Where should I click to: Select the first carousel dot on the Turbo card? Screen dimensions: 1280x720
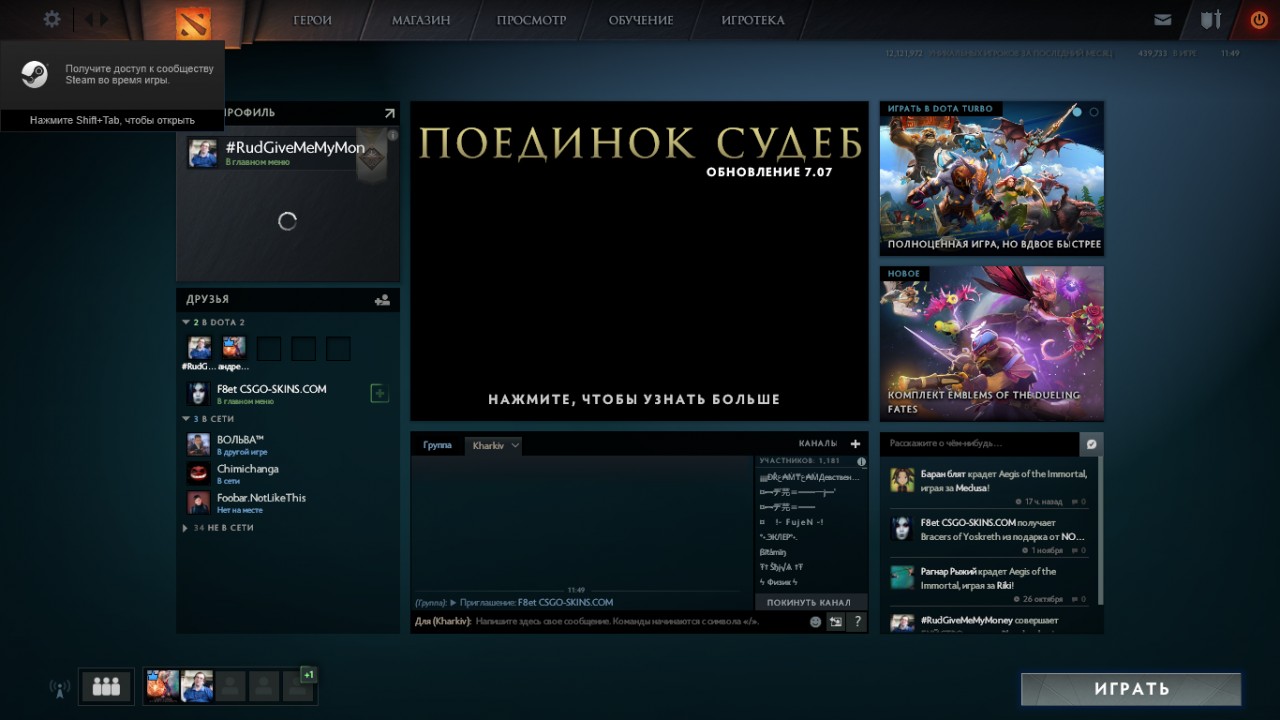click(x=1077, y=112)
